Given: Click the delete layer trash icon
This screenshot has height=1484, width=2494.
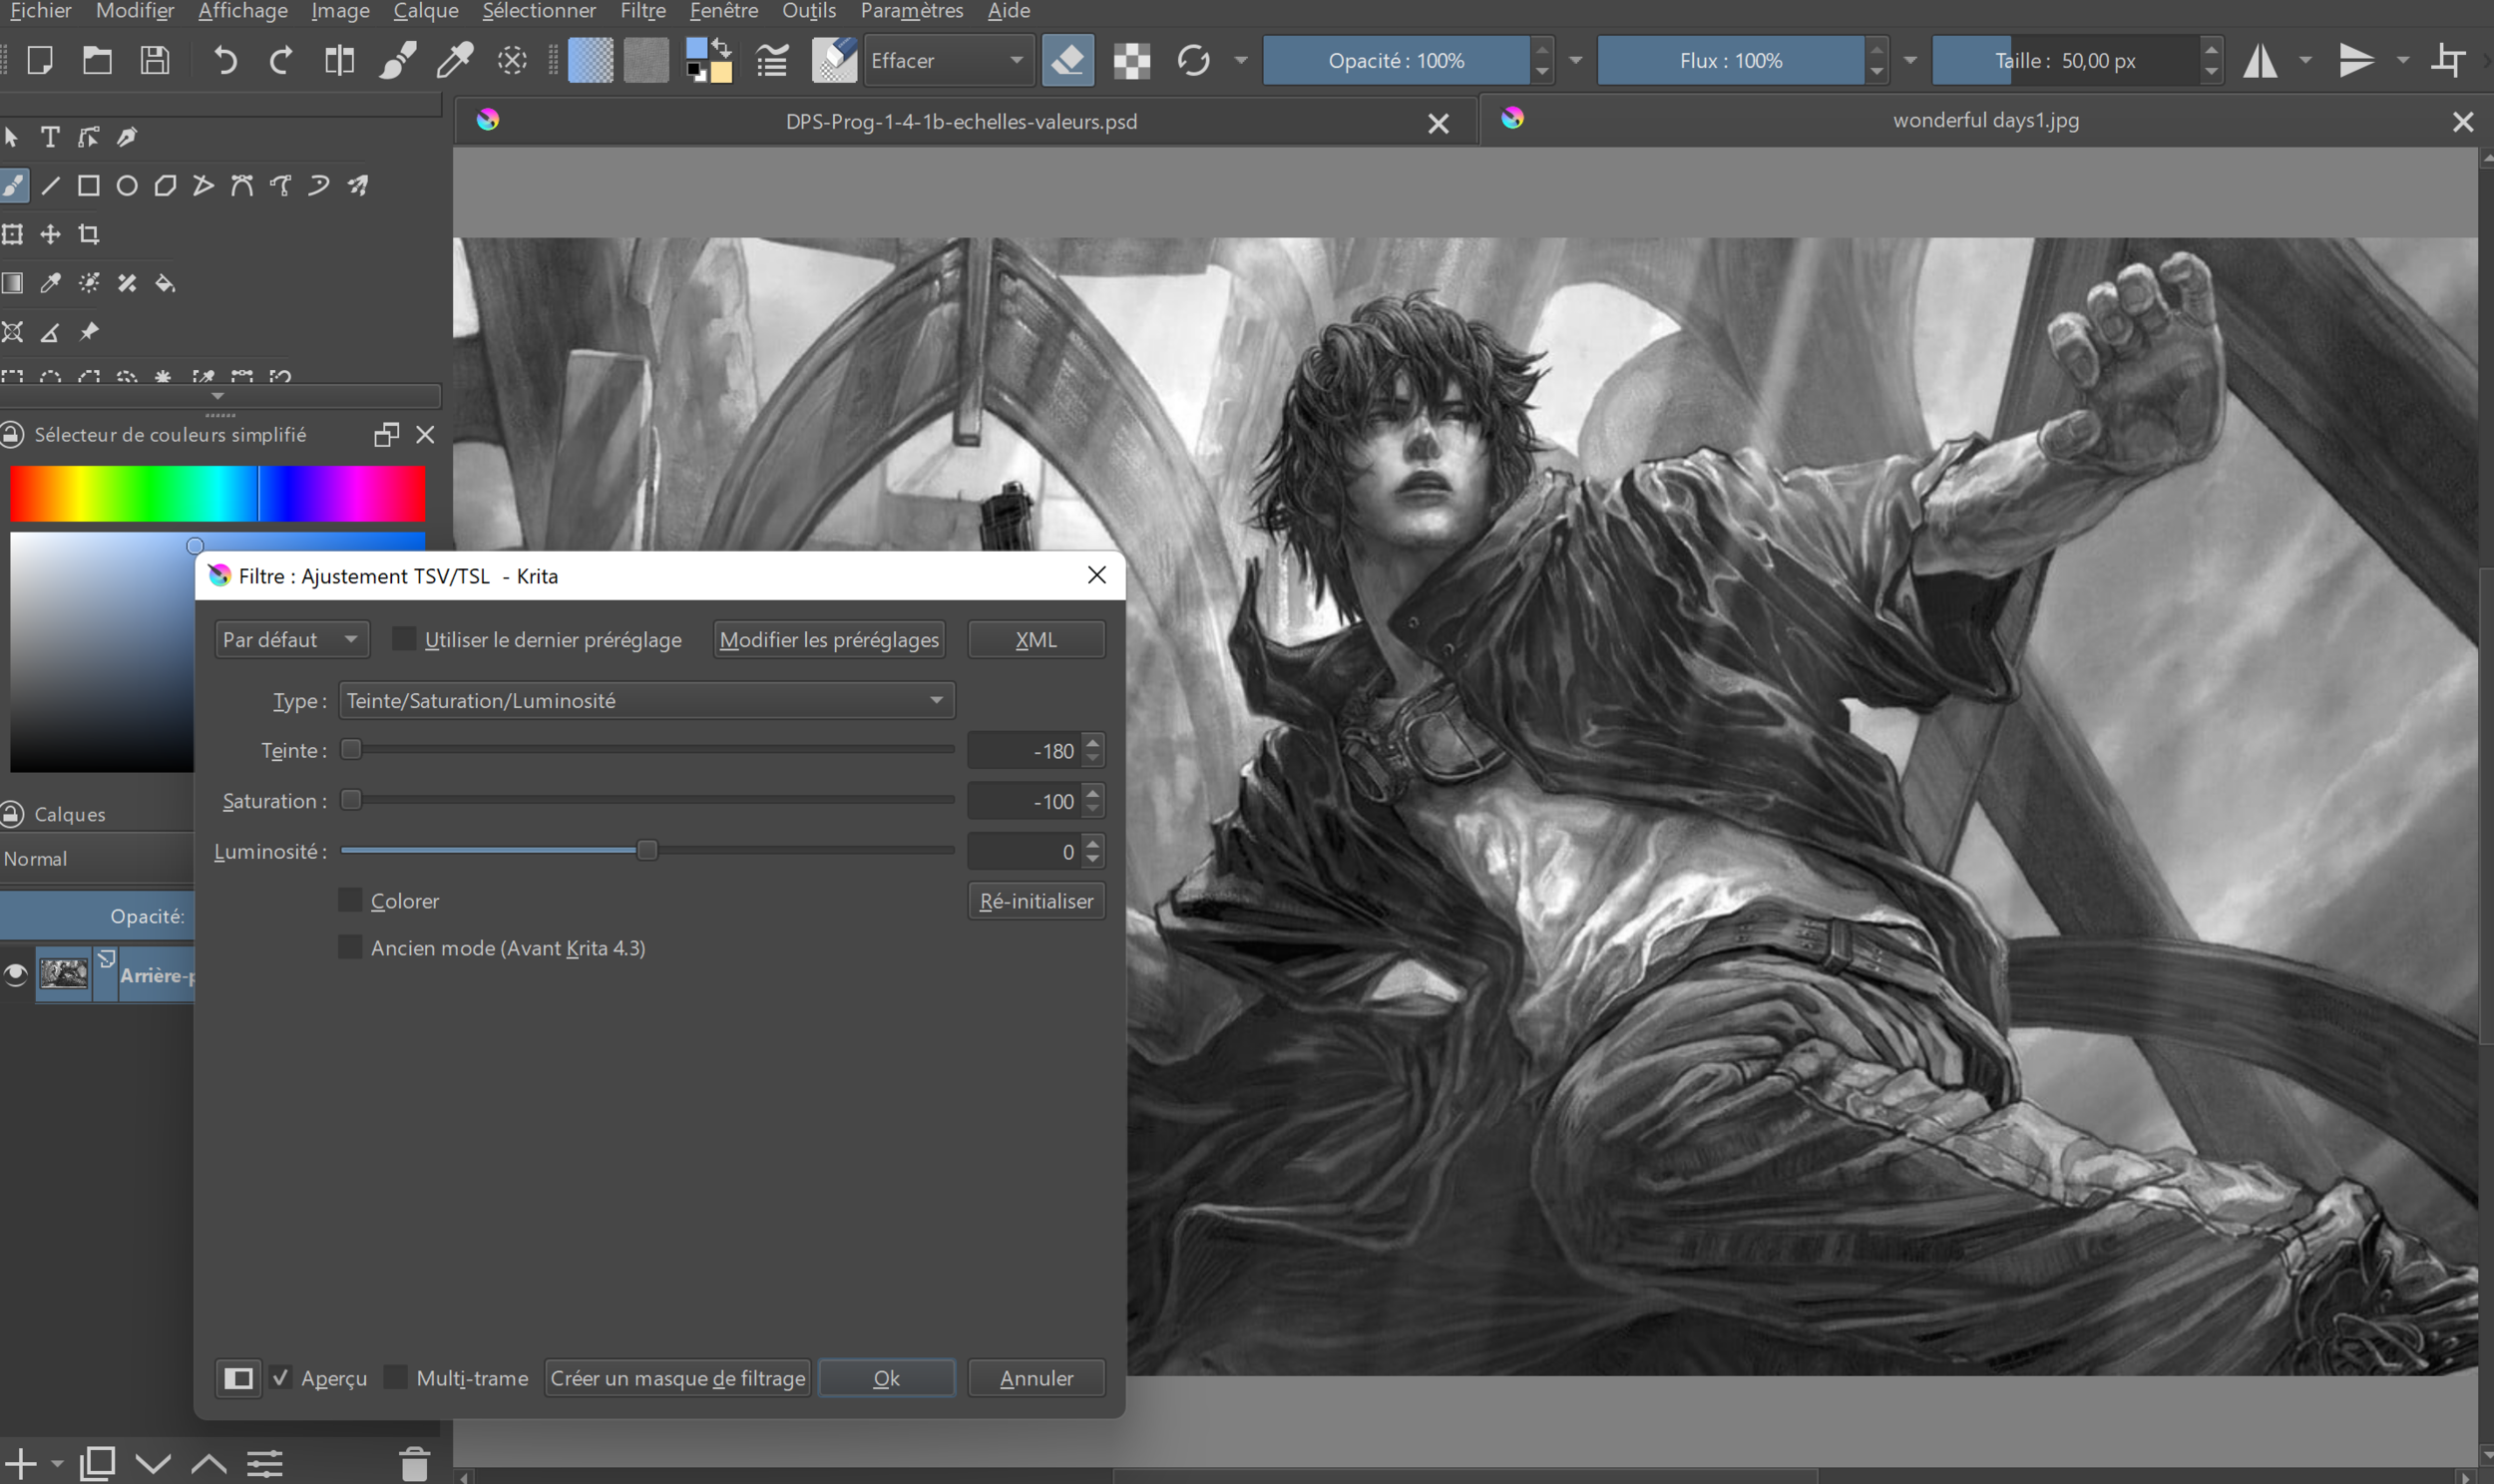Looking at the screenshot, I should click(x=414, y=1464).
